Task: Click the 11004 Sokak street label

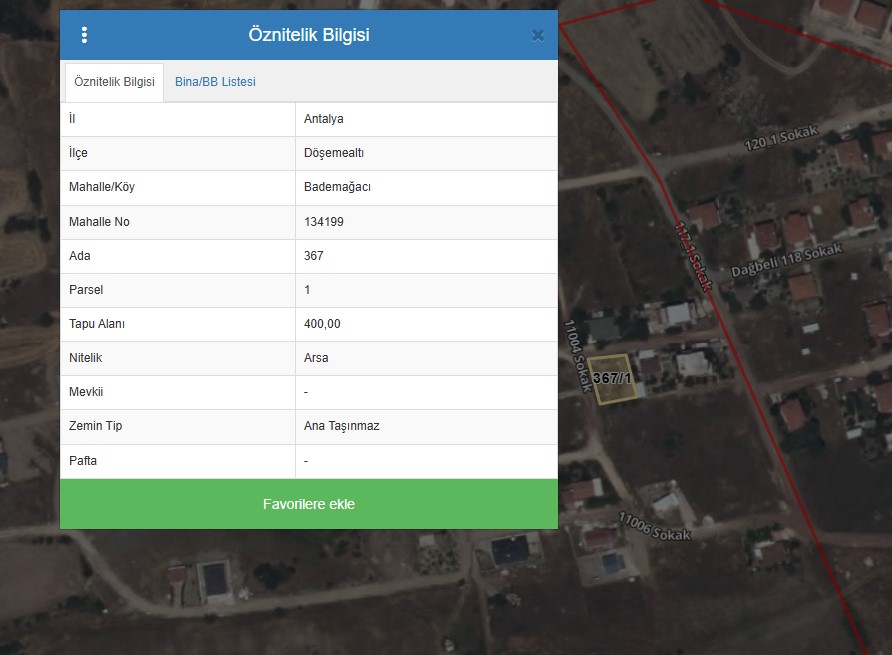Action: [x=575, y=356]
